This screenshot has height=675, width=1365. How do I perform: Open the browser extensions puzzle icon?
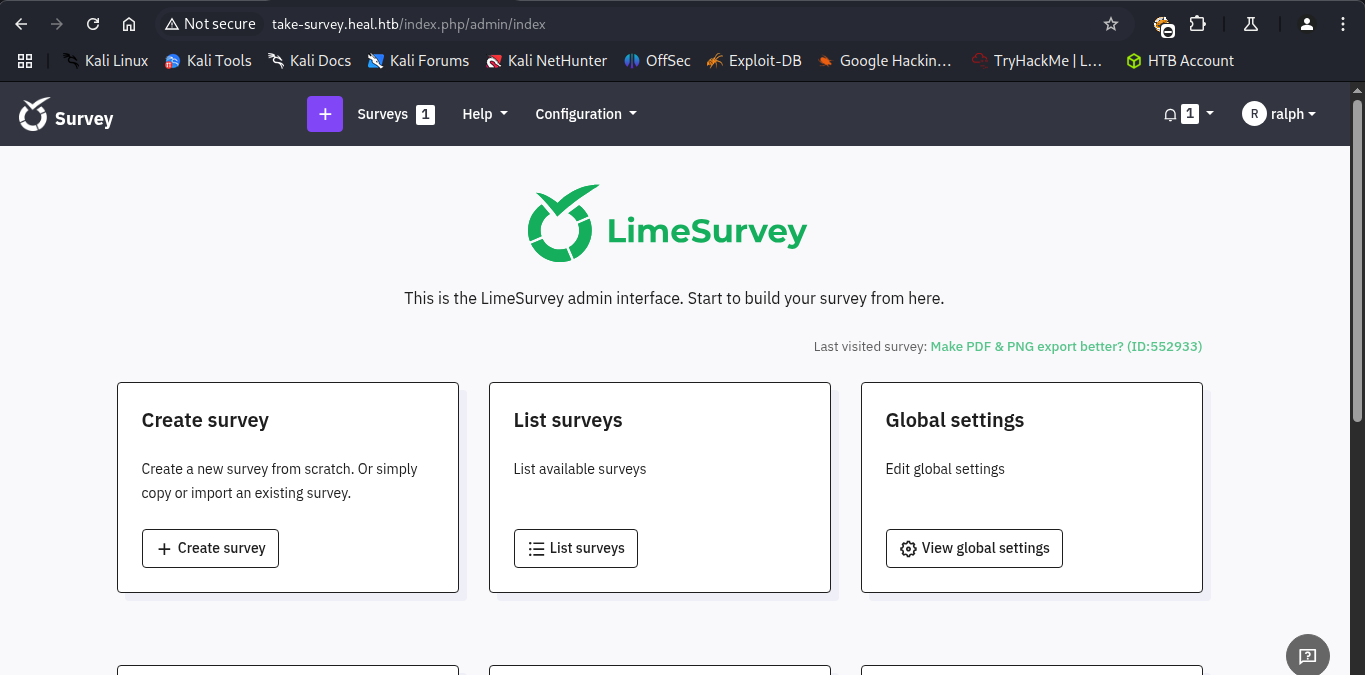[x=1197, y=24]
